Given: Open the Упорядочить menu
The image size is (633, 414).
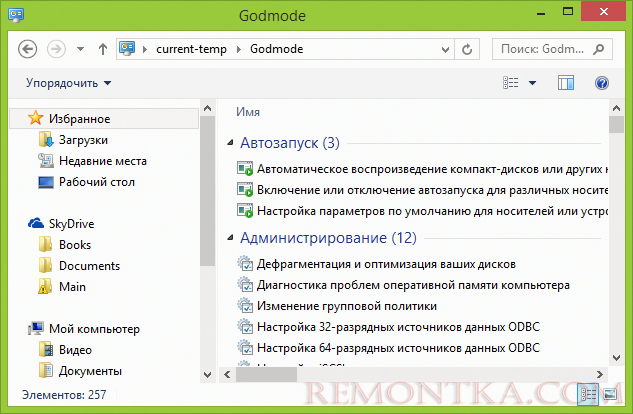Looking at the screenshot, I should coord(68,83).
